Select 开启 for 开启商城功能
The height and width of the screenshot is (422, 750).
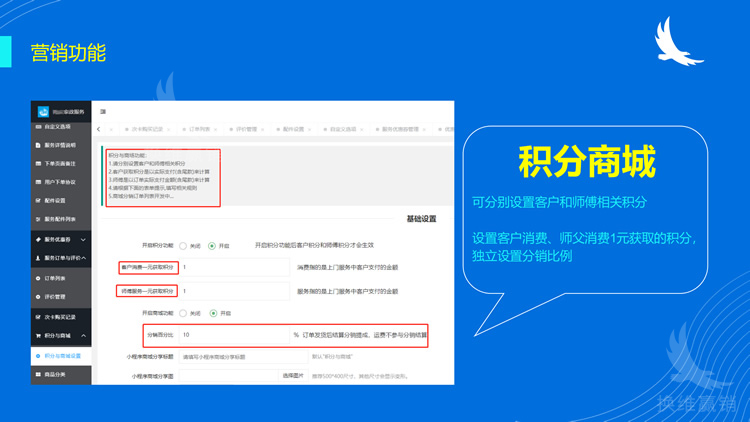[213, 313]
